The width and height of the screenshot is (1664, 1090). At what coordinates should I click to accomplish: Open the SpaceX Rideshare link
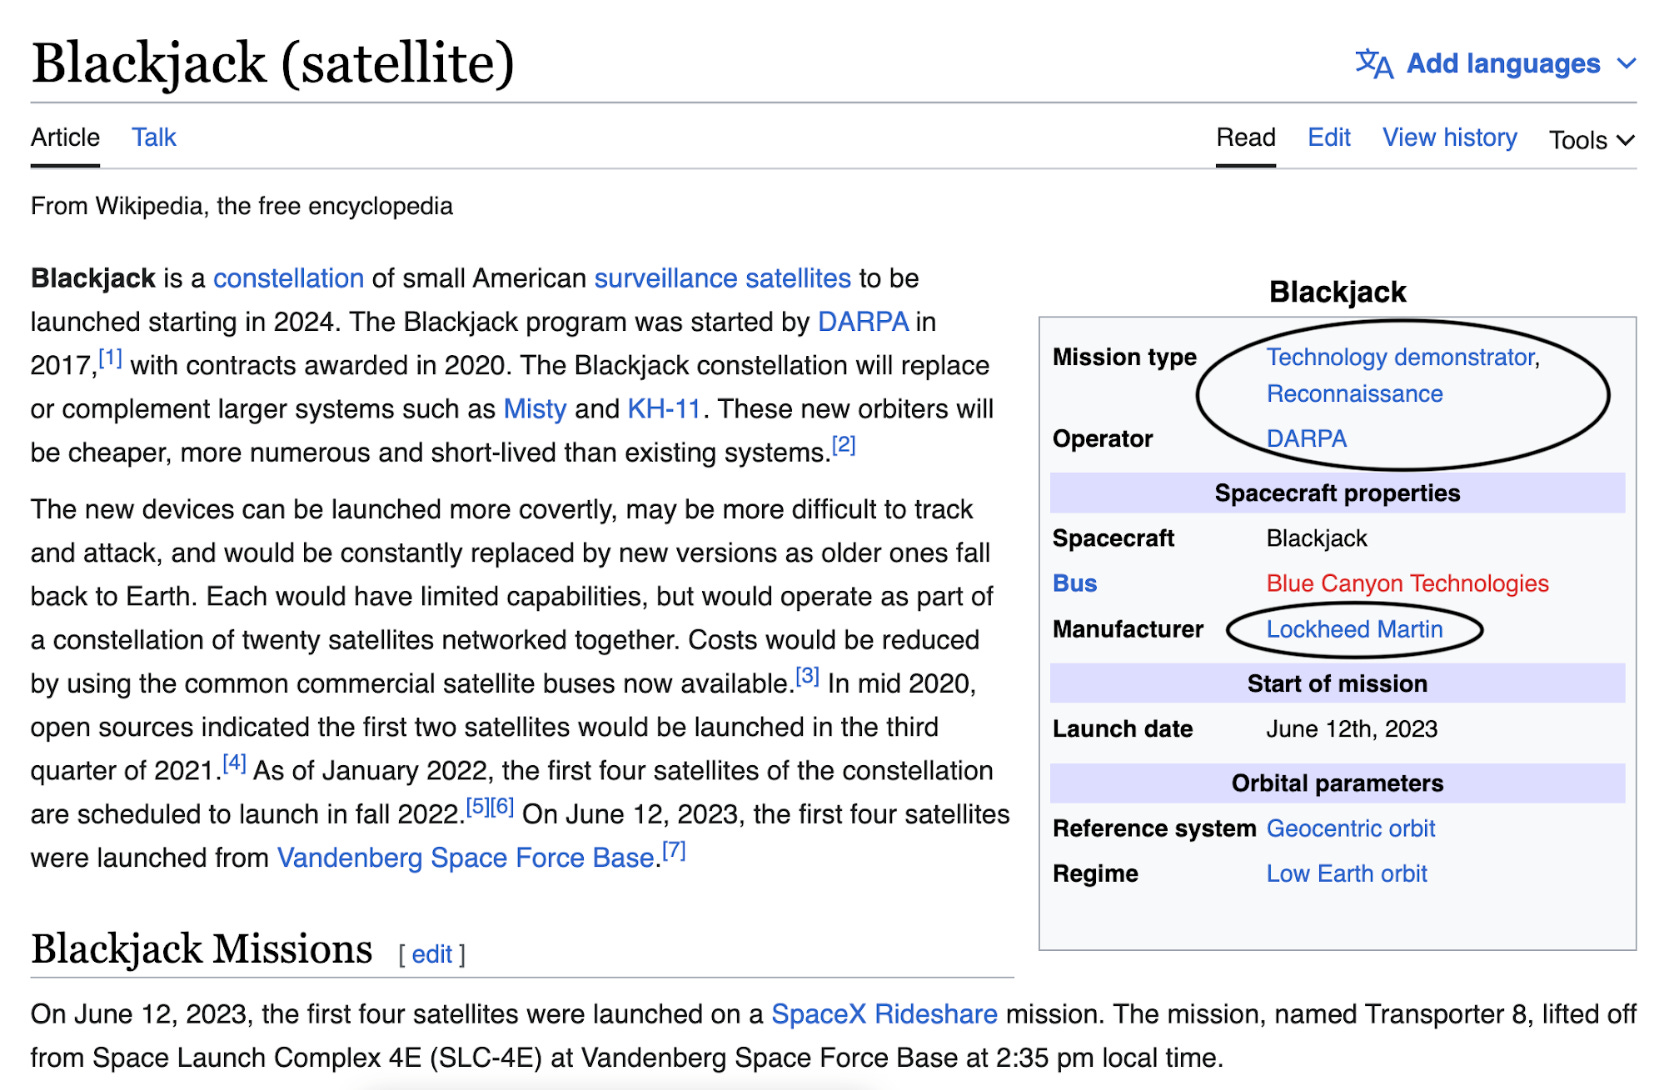[x=884, y=1014]
